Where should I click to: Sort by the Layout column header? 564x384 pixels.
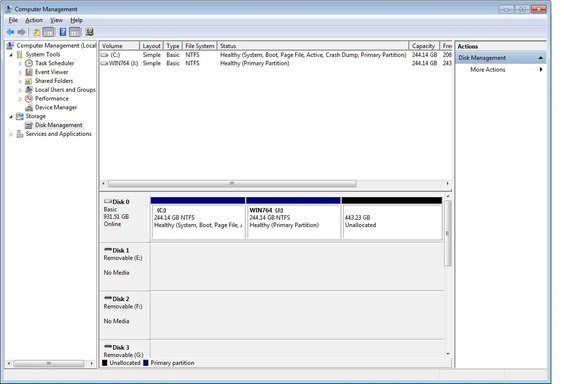click(151, 46)
